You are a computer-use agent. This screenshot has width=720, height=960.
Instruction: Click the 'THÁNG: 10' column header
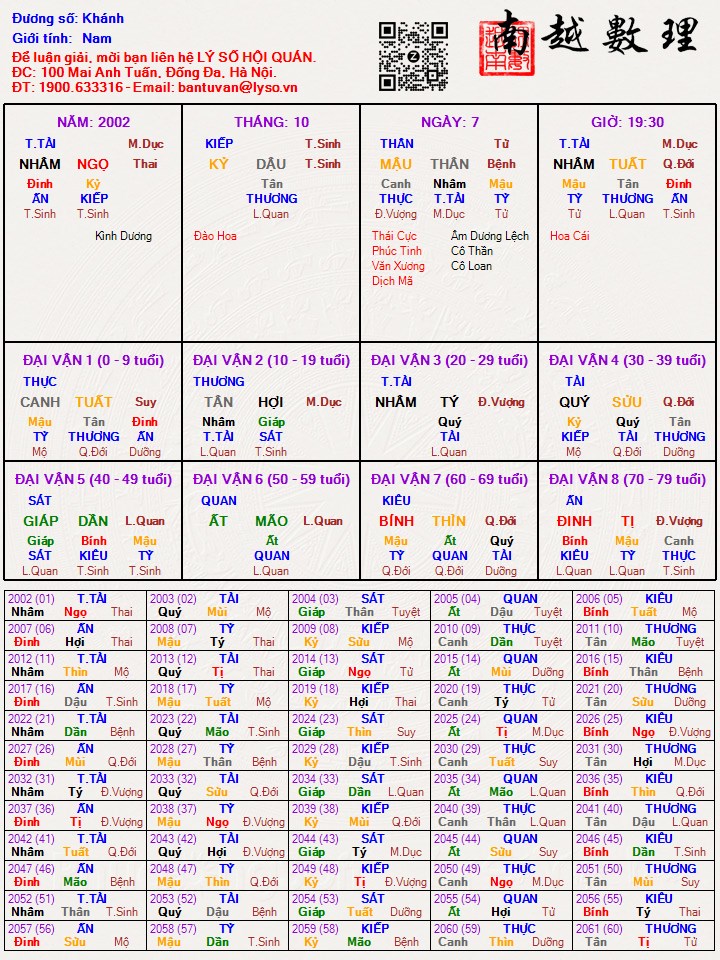pyautogui.click(x=271, y=122)
